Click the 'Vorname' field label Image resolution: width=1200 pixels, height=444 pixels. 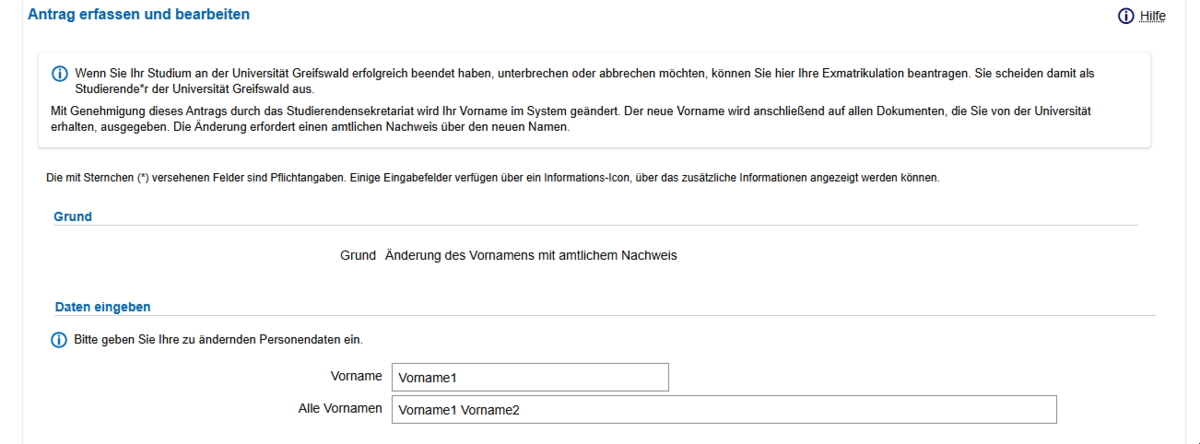(x=356, y=376)
